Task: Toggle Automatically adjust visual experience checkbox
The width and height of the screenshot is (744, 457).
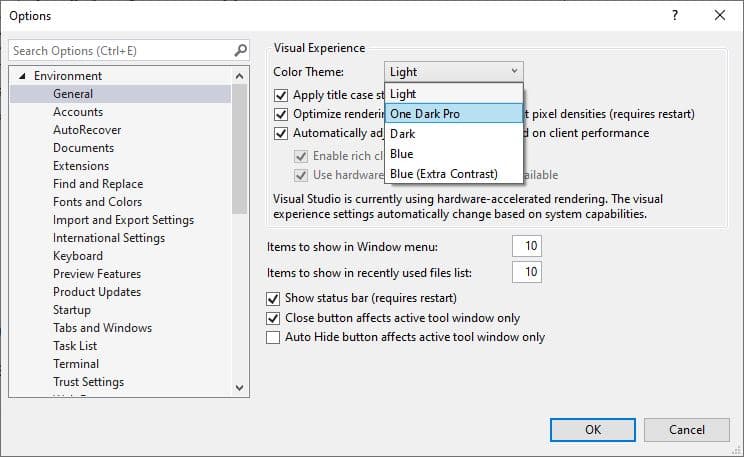Action: pos(281,133)
